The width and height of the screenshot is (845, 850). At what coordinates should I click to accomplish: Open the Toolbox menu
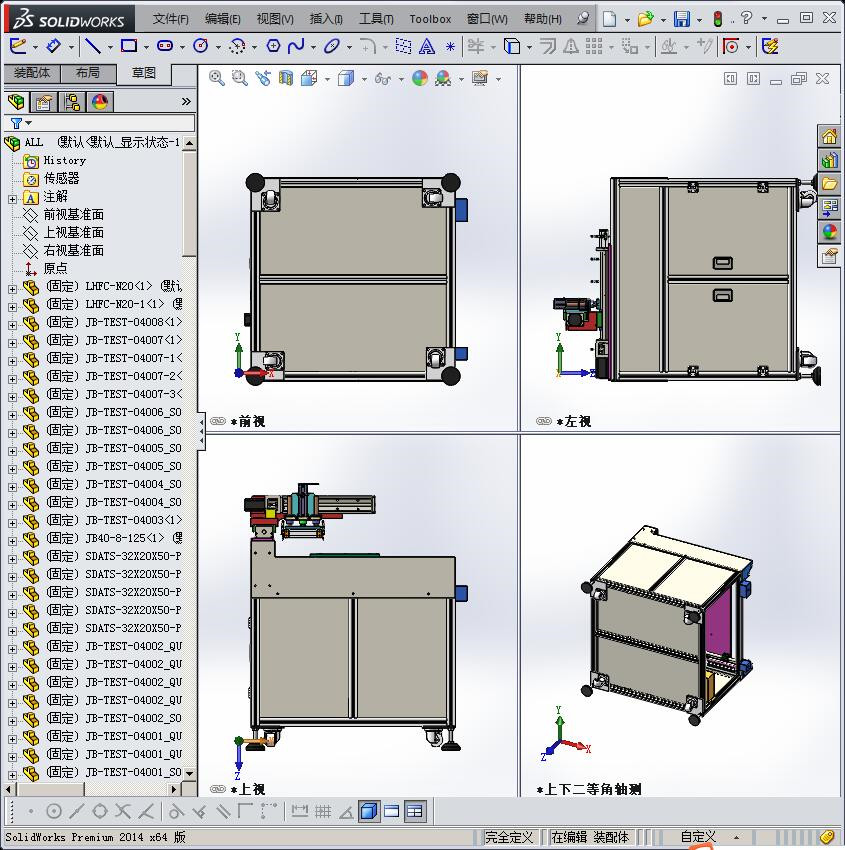pyautogui.click(x=430, y=19)
